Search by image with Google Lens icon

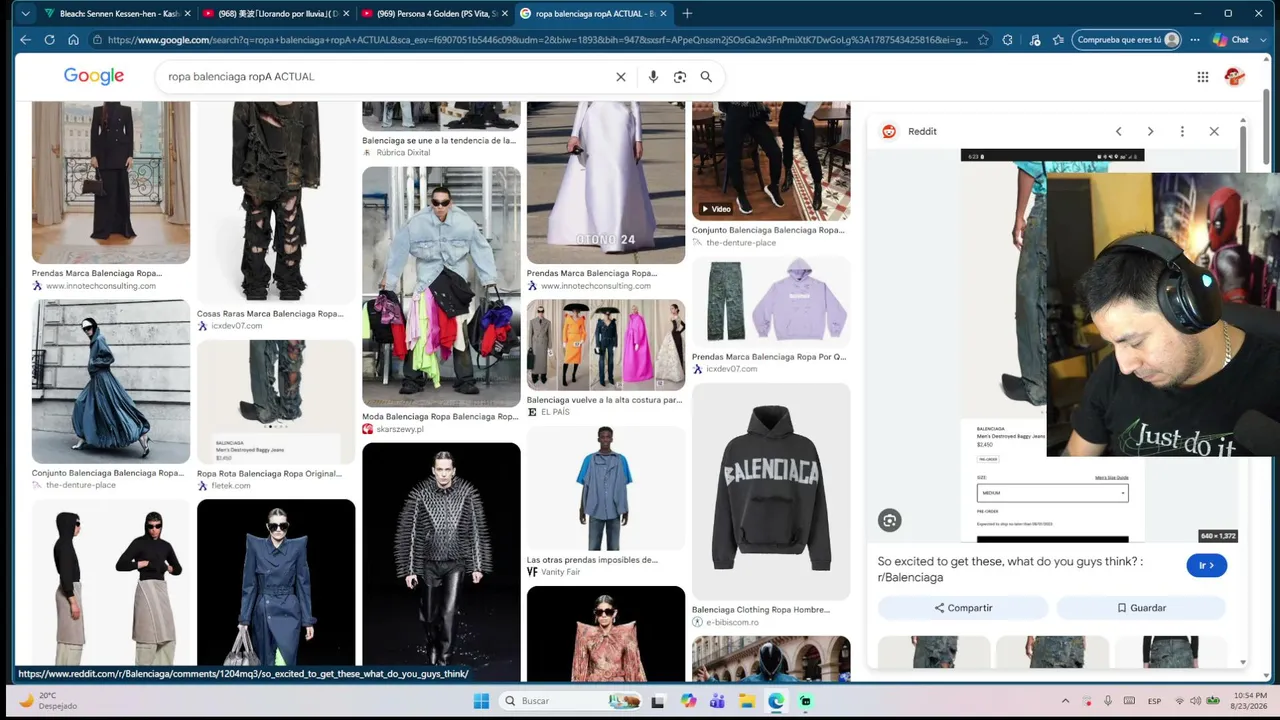point(680,77)
